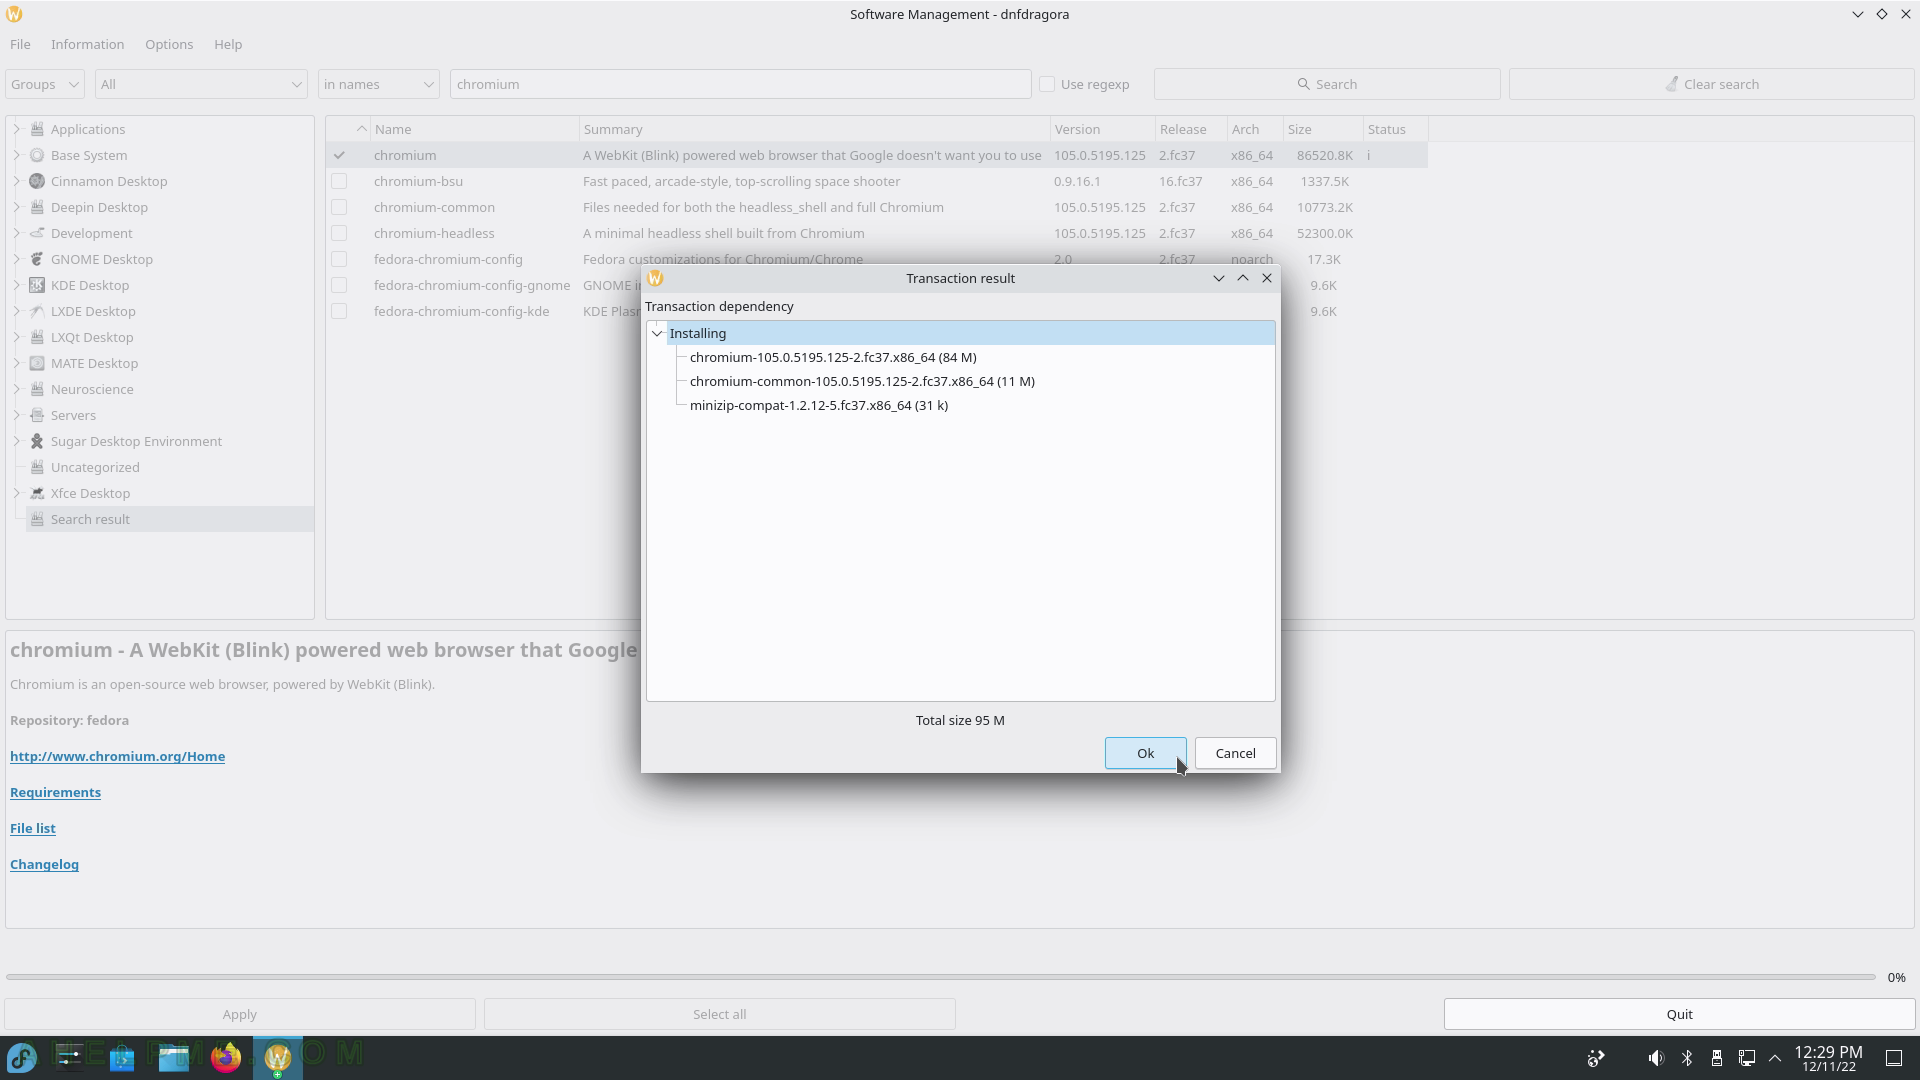1920x1080 pixels.
Task: Click the Servers group icon
Action: 37,415
